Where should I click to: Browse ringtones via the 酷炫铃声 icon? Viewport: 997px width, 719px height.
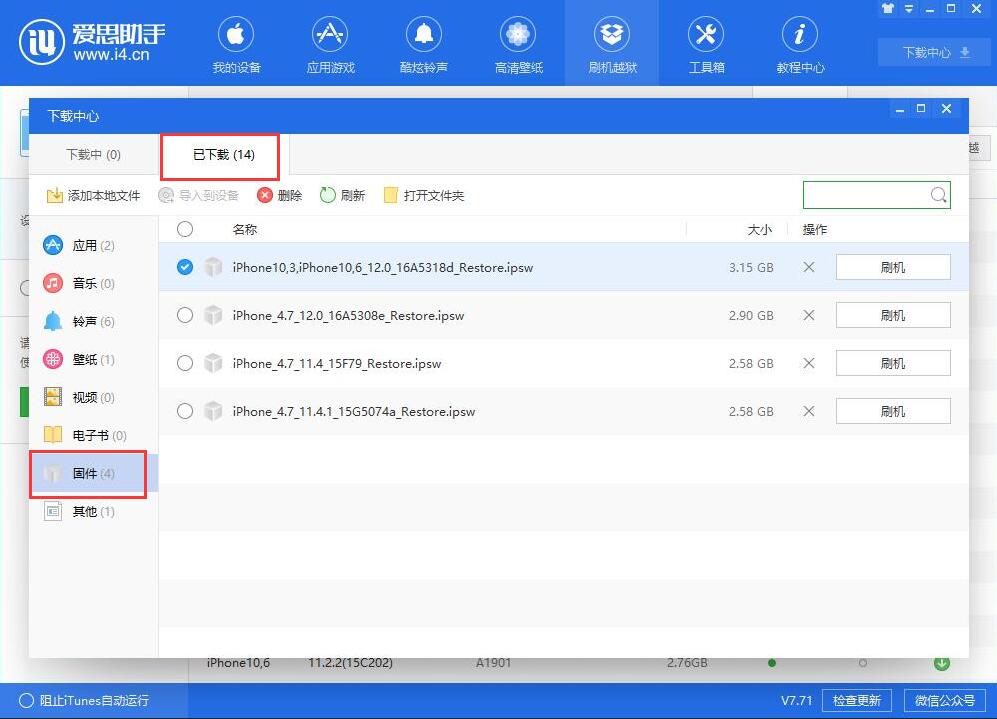423,42
